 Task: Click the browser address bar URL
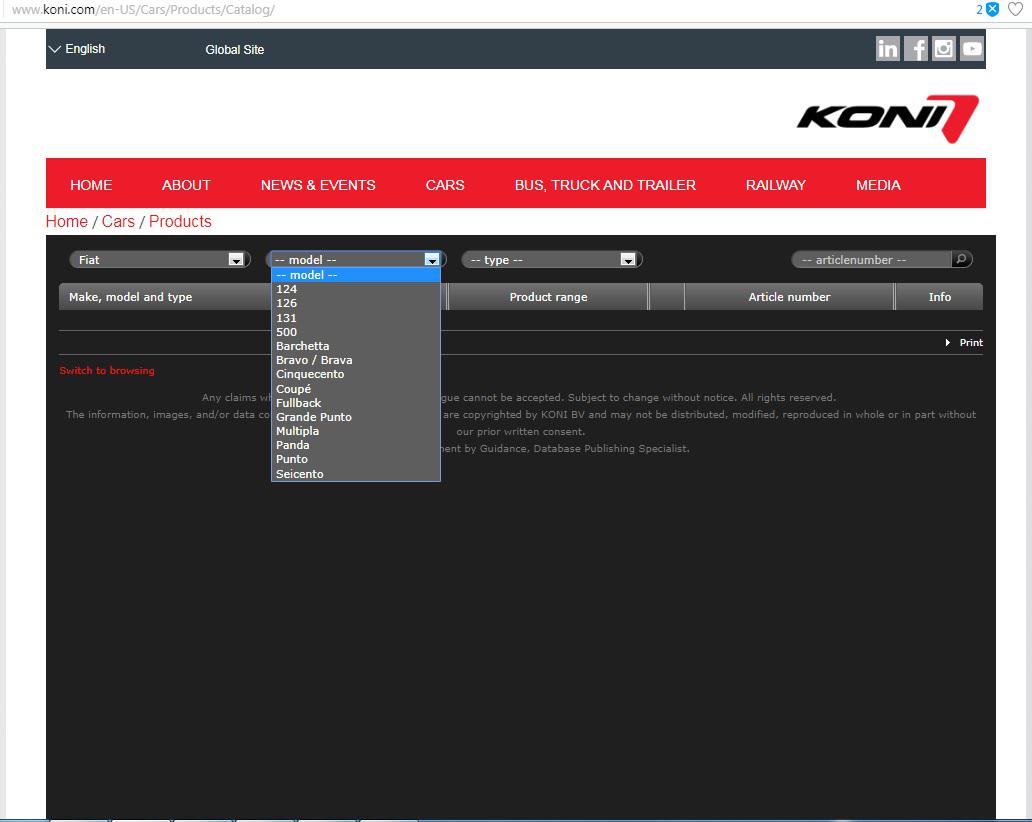click(143, 10)
